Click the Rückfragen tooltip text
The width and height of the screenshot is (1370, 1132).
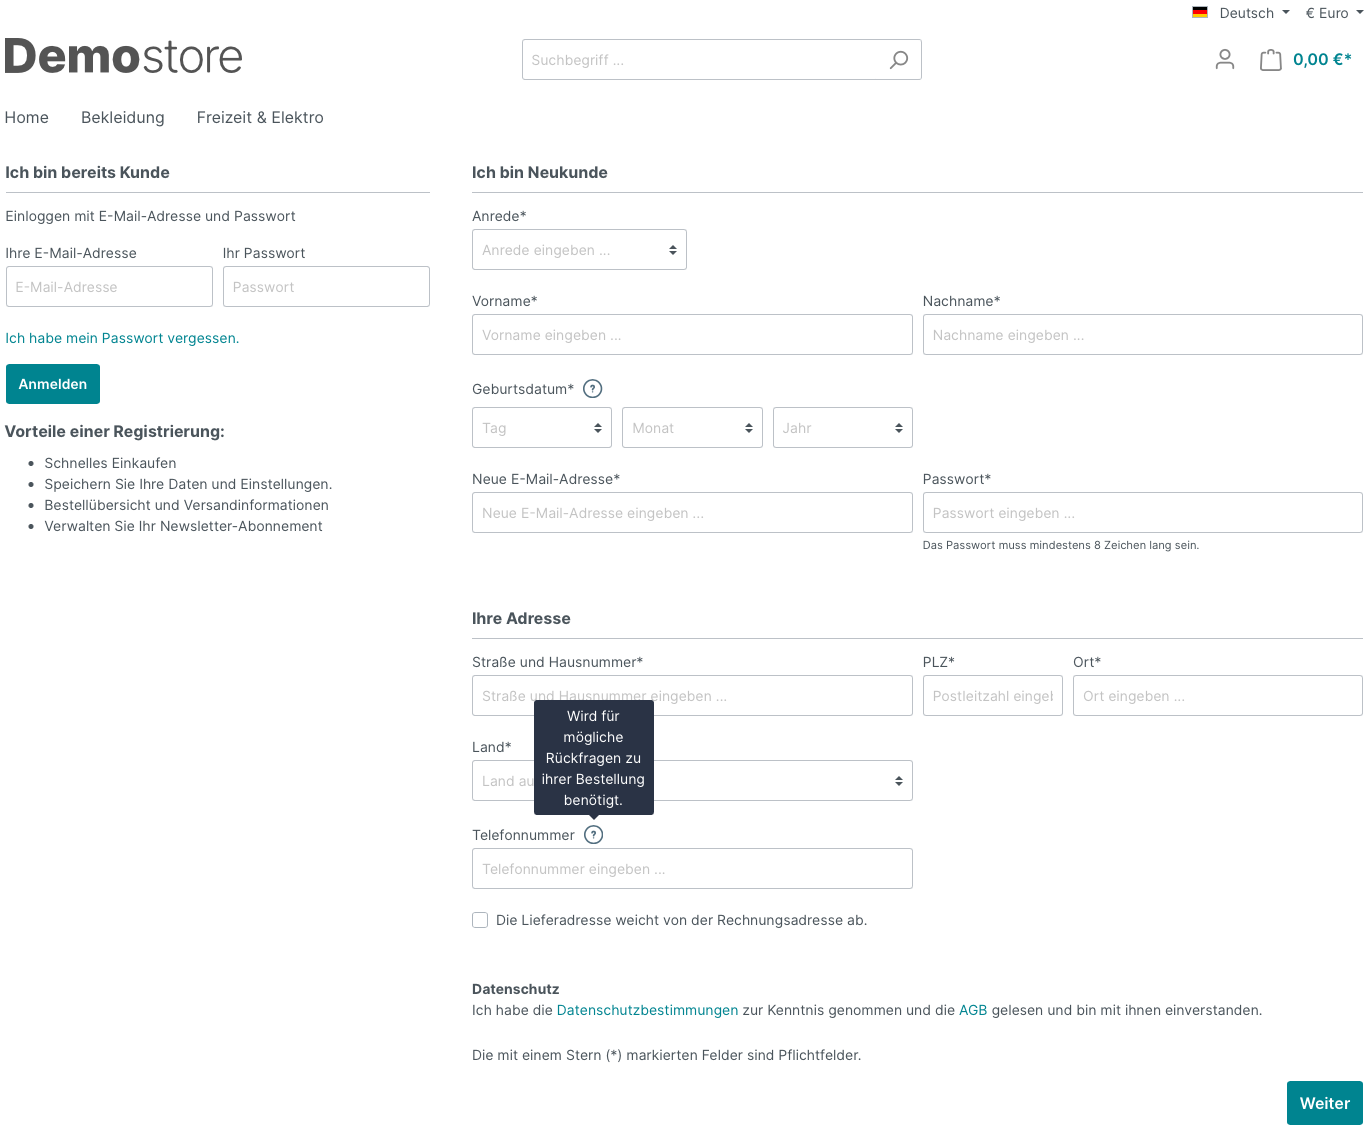point(593,758)
